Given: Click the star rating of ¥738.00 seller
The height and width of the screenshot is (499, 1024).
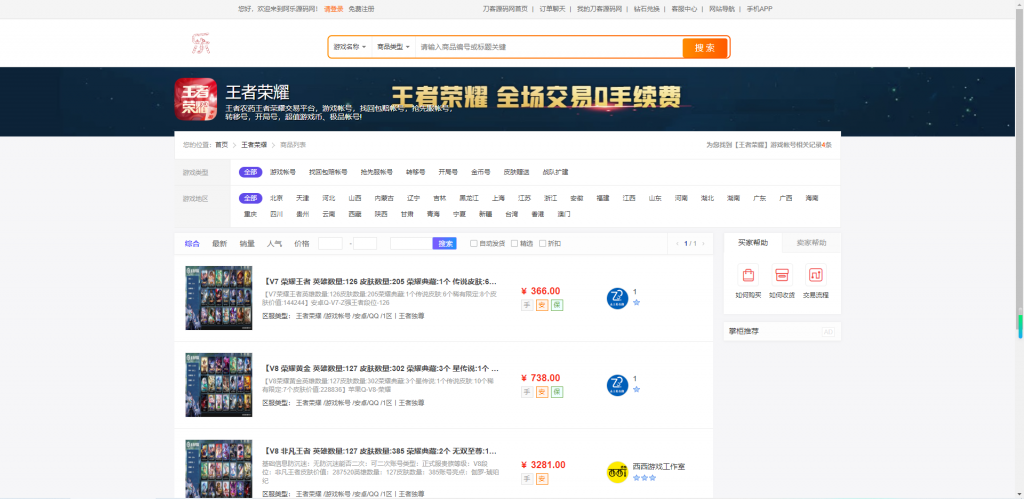Looking at the screenshot, I should coord(636,389).
